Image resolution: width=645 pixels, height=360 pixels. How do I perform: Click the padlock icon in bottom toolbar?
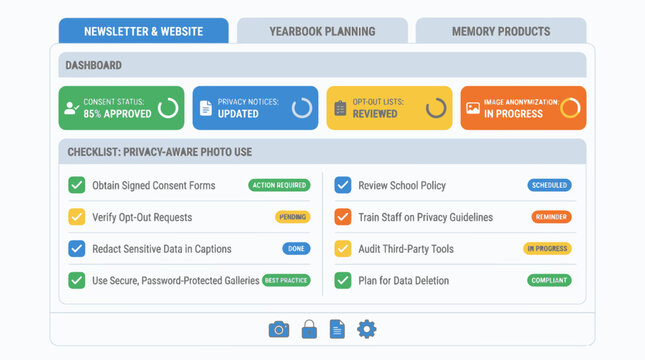(x=309, y=329)
